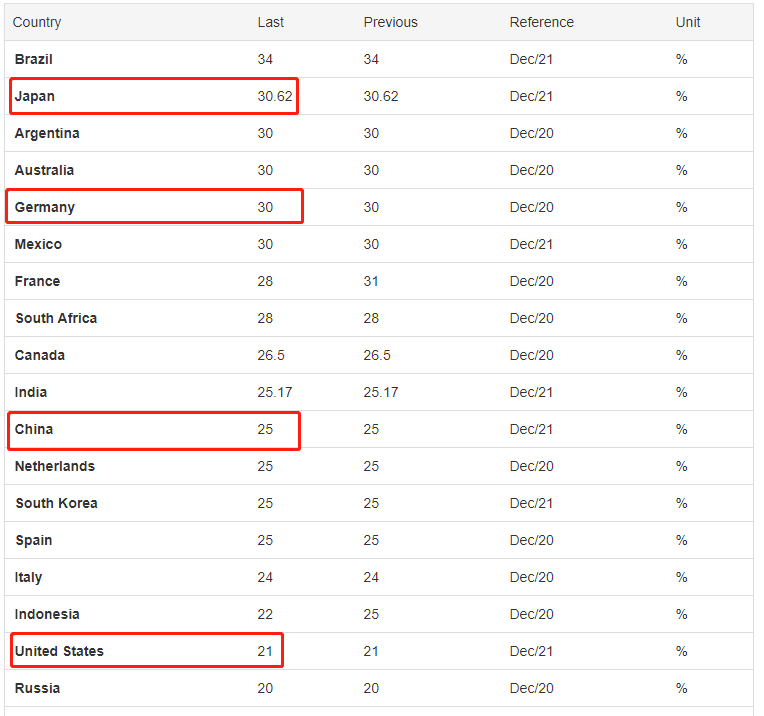Click the Spain country link

(x=34, y=541)
